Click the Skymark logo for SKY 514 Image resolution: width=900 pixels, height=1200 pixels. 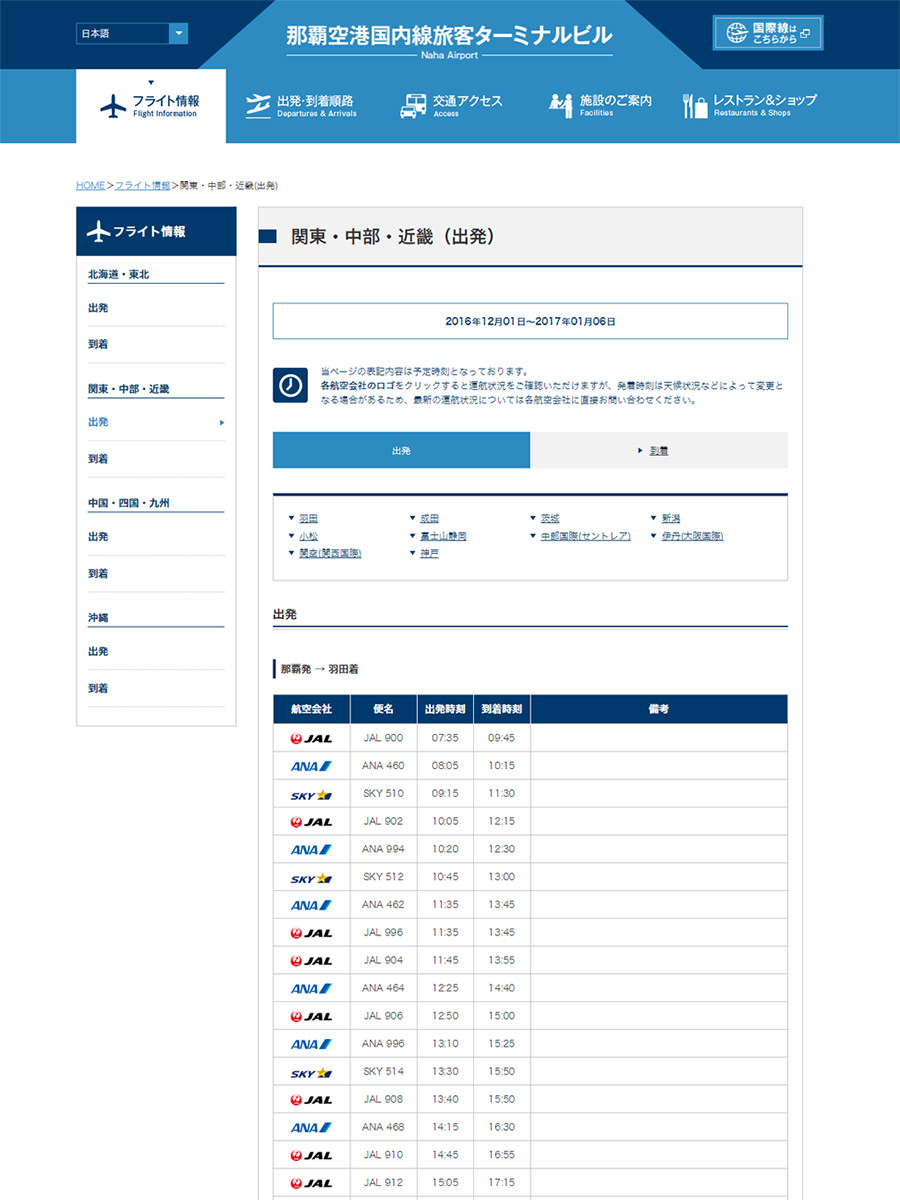coord(311,1072)
